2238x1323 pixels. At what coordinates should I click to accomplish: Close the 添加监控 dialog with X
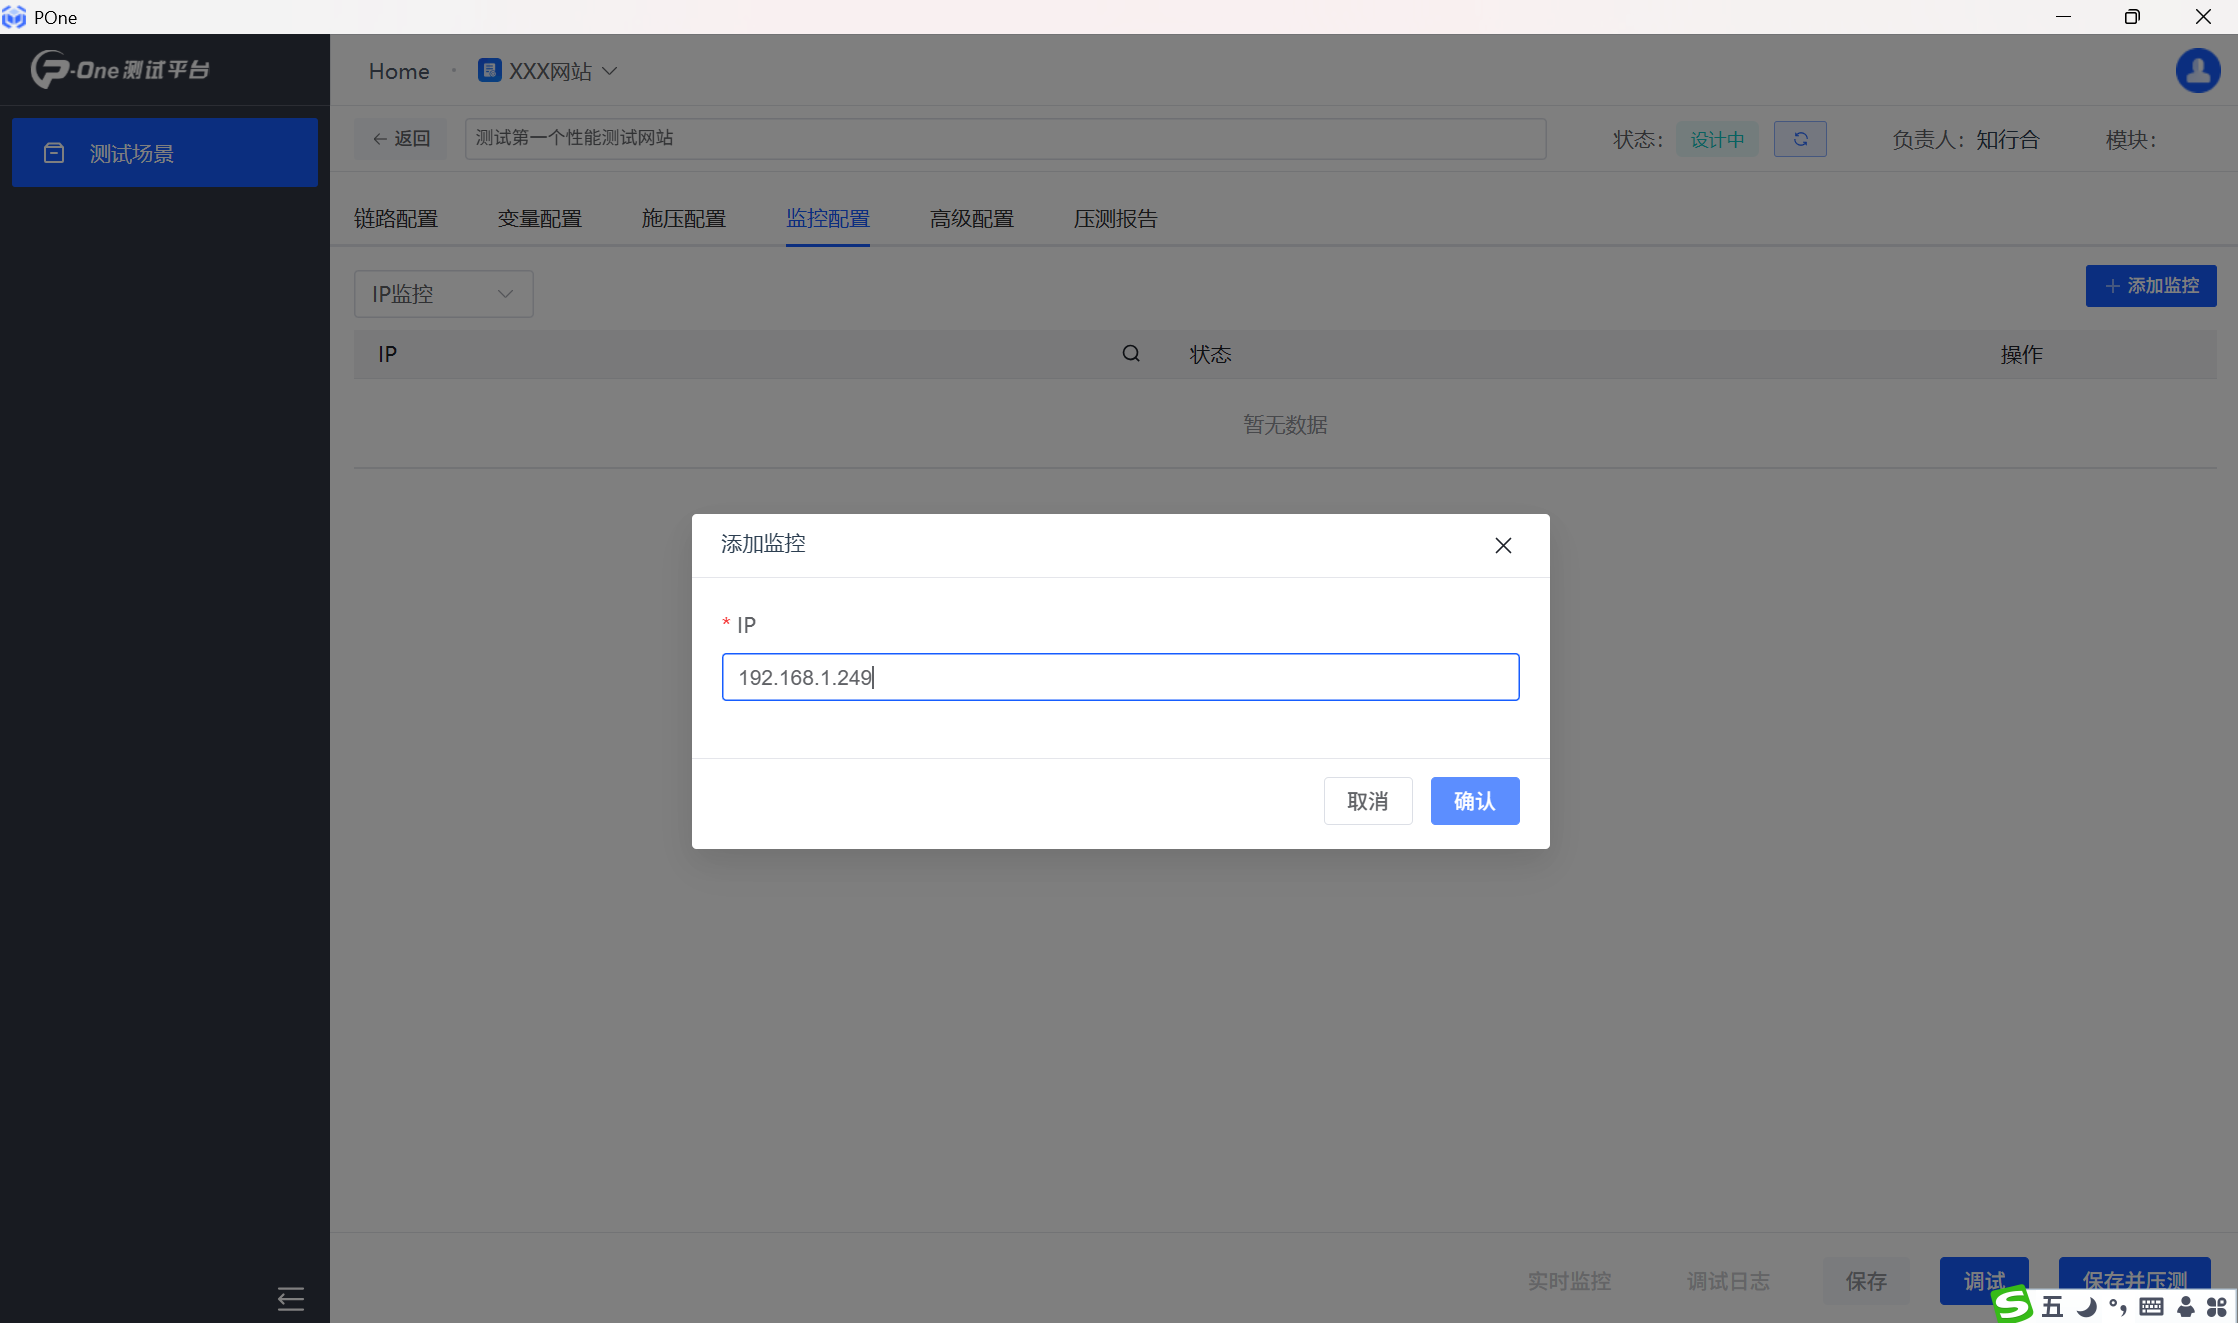1503,545
